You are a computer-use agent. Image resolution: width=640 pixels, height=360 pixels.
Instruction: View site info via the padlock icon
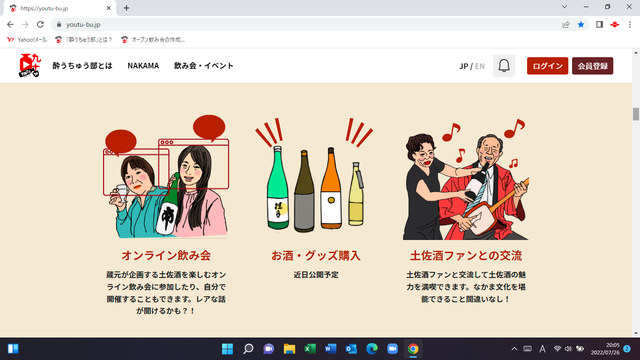[59, 24]
